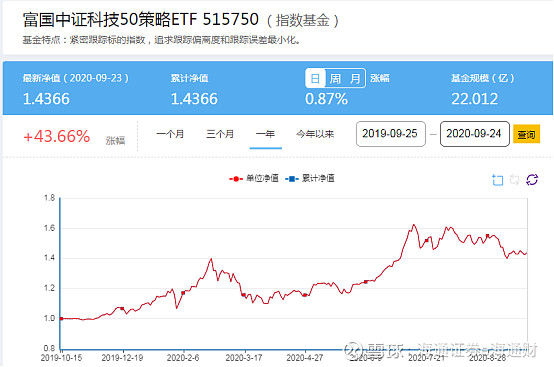Image resolution: width=554 pixels, height=367 pixels.
Task: Click the data marker above 2020-8-28
Action: point(488,236)
